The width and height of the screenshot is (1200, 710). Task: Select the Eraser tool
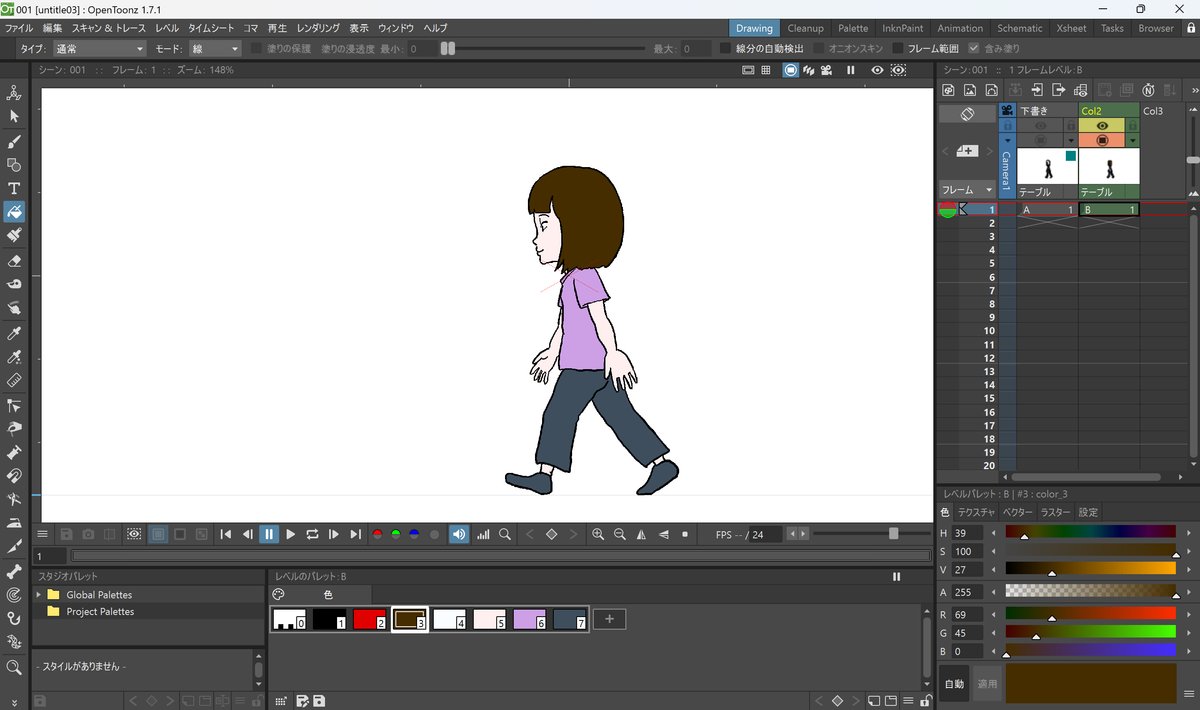pos(14,260)
